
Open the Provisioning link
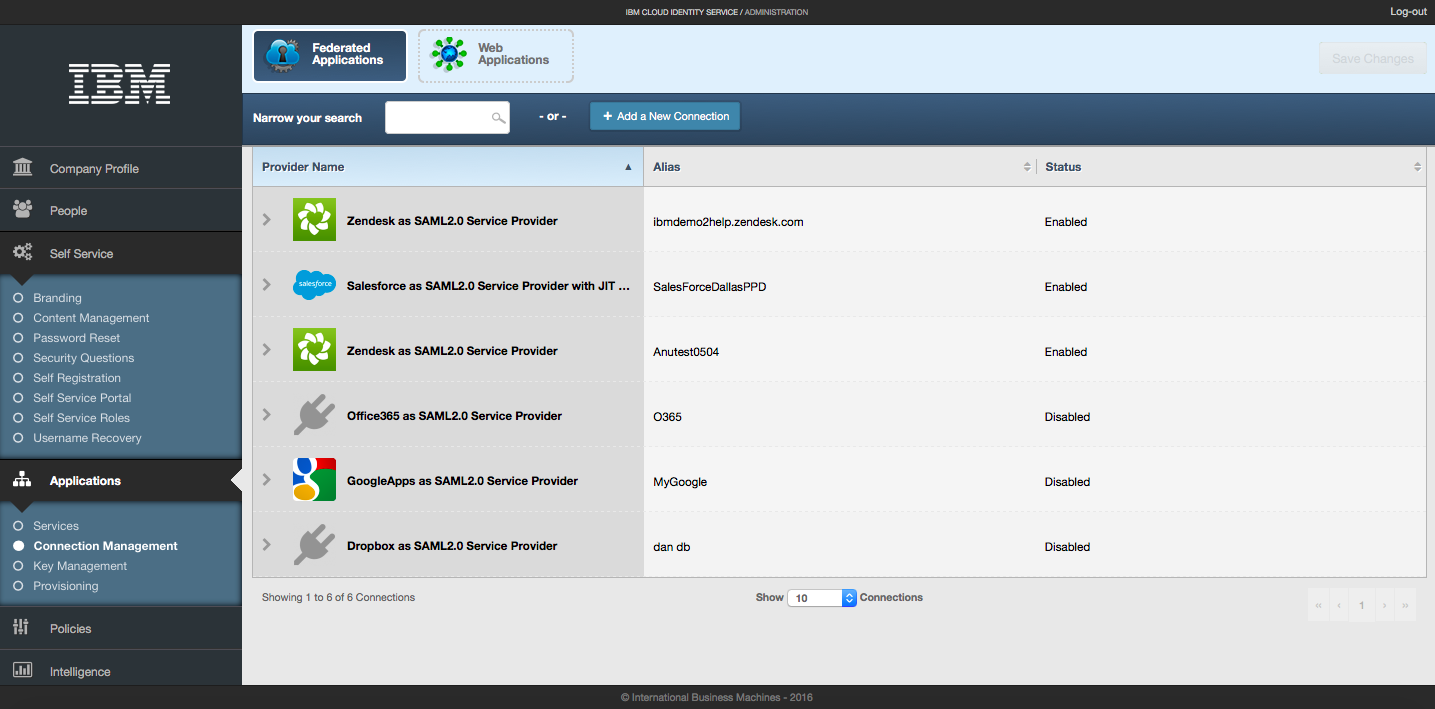point(66,586)
